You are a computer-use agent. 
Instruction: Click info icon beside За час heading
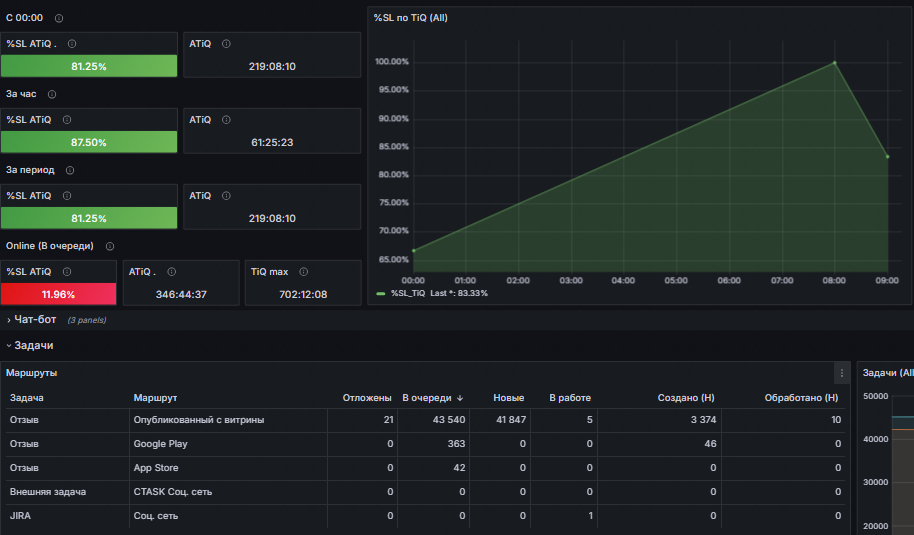pos(52,94)
